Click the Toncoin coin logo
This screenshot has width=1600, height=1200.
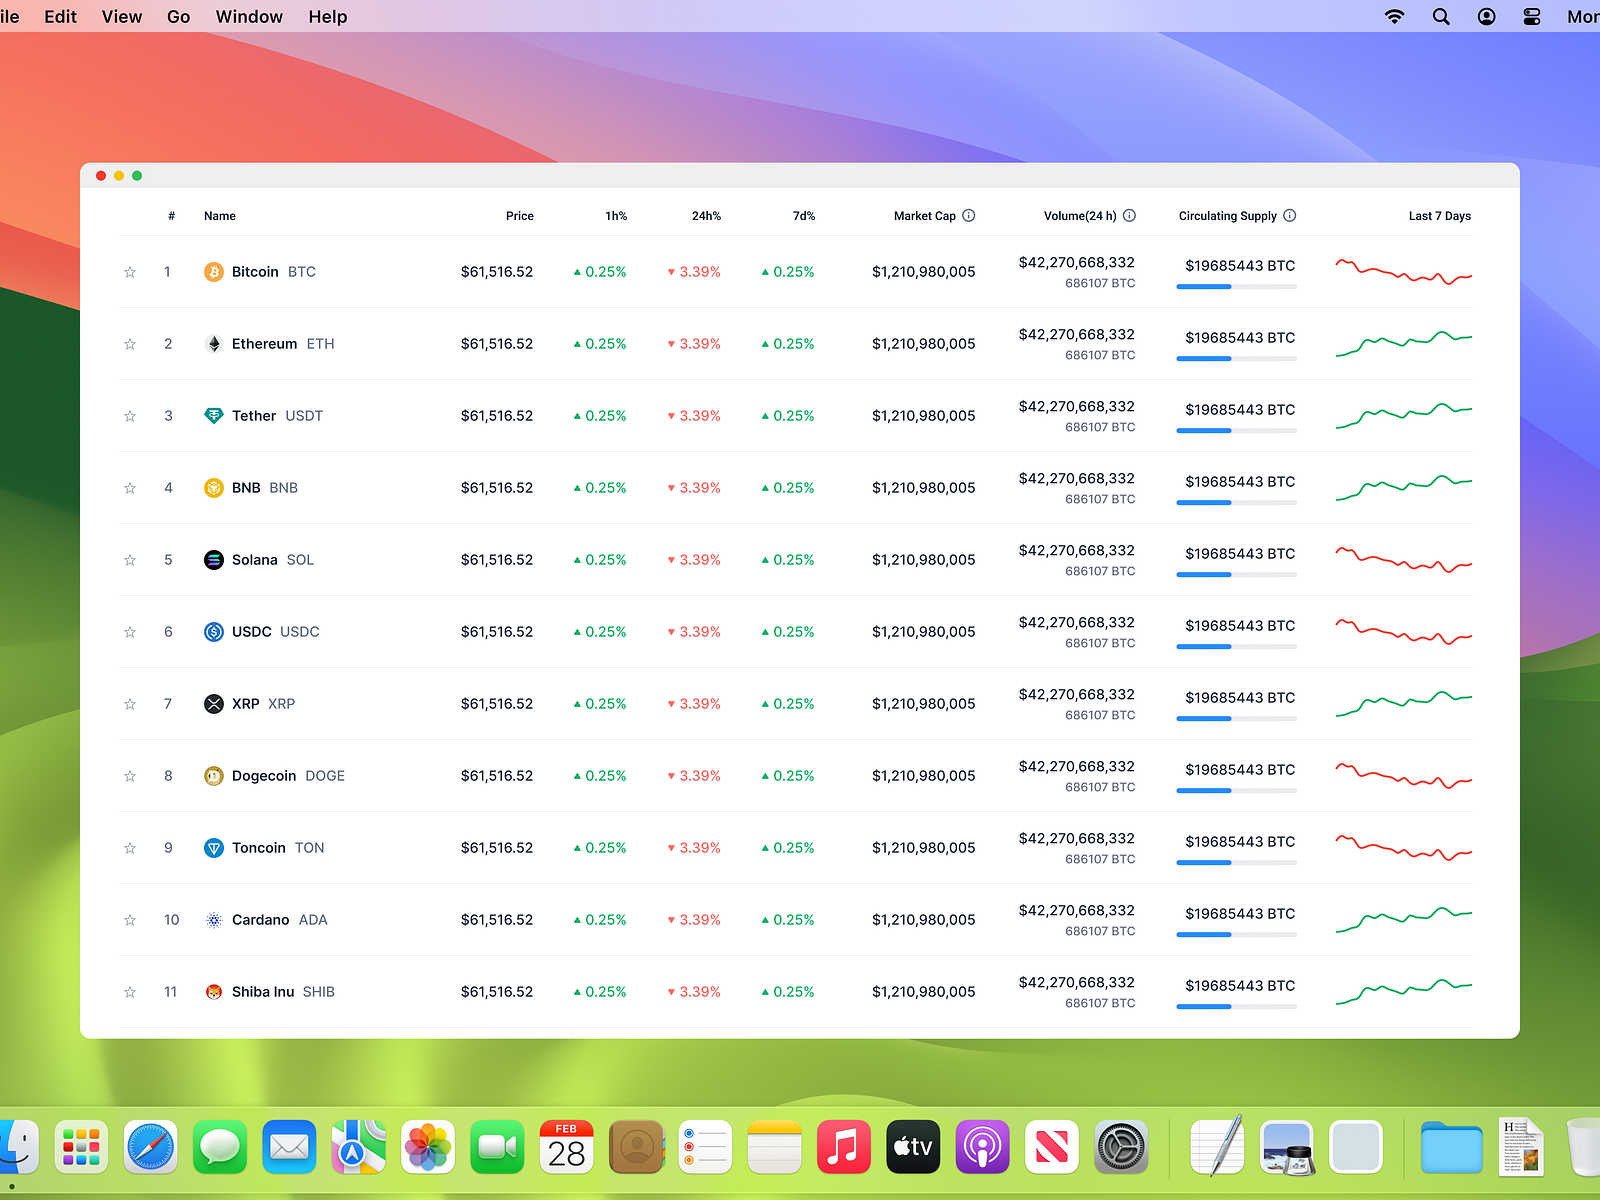pyautogui.click(x=214, y=848)
